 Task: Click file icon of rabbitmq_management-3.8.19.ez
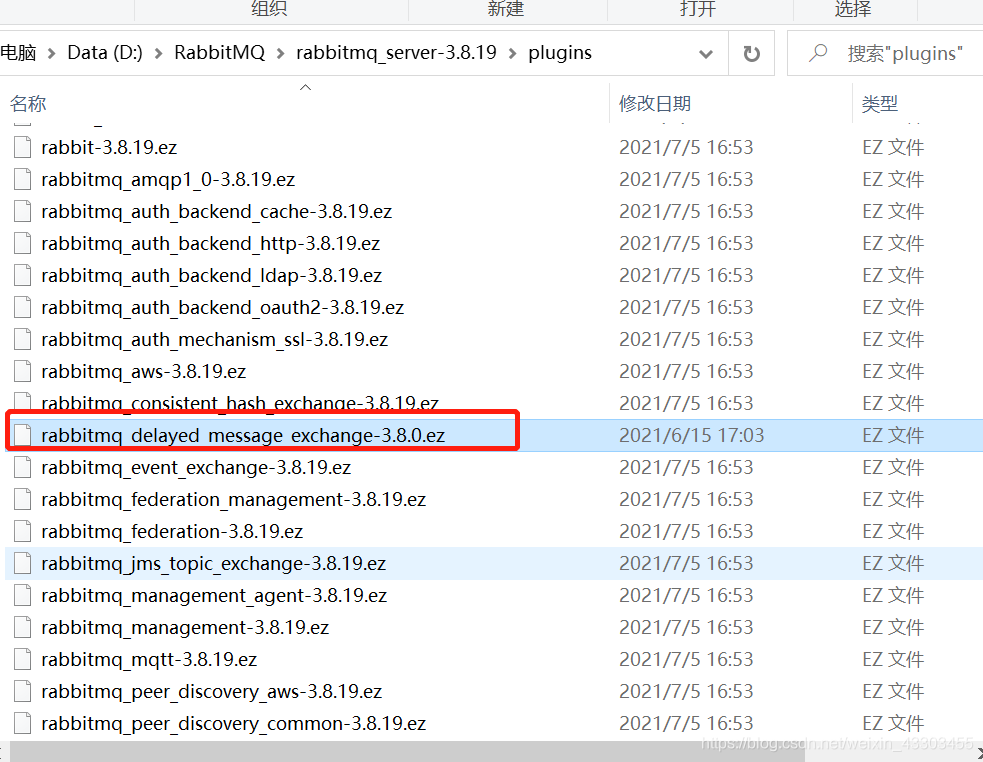point(23,627)
